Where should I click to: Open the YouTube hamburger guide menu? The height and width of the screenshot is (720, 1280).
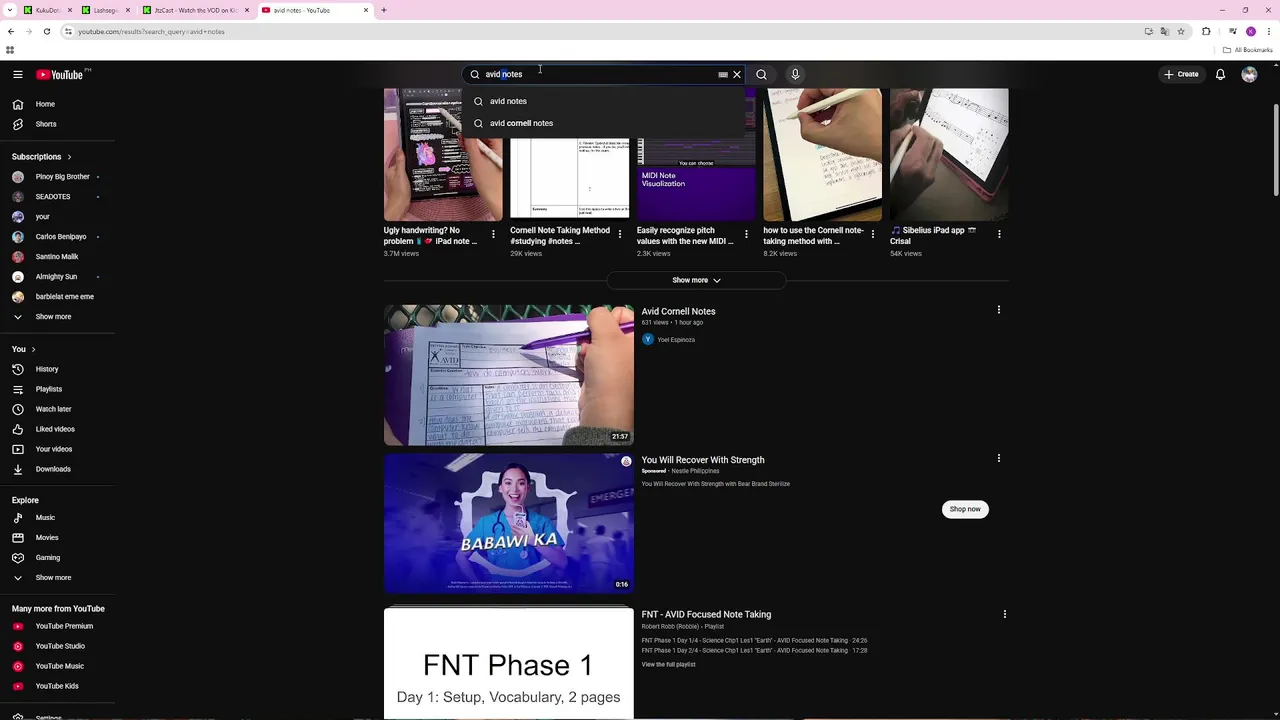pos(18,74)
